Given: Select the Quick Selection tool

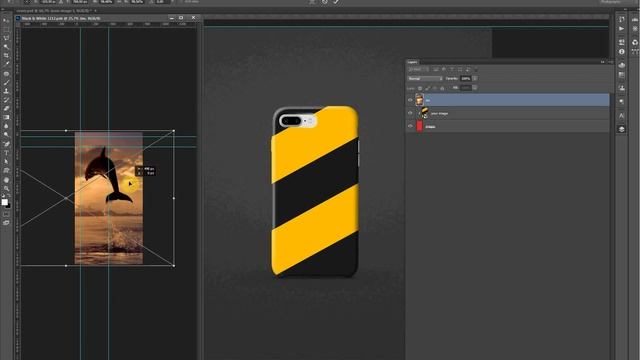Looking at the screenshot, I should tap(6, 47).
